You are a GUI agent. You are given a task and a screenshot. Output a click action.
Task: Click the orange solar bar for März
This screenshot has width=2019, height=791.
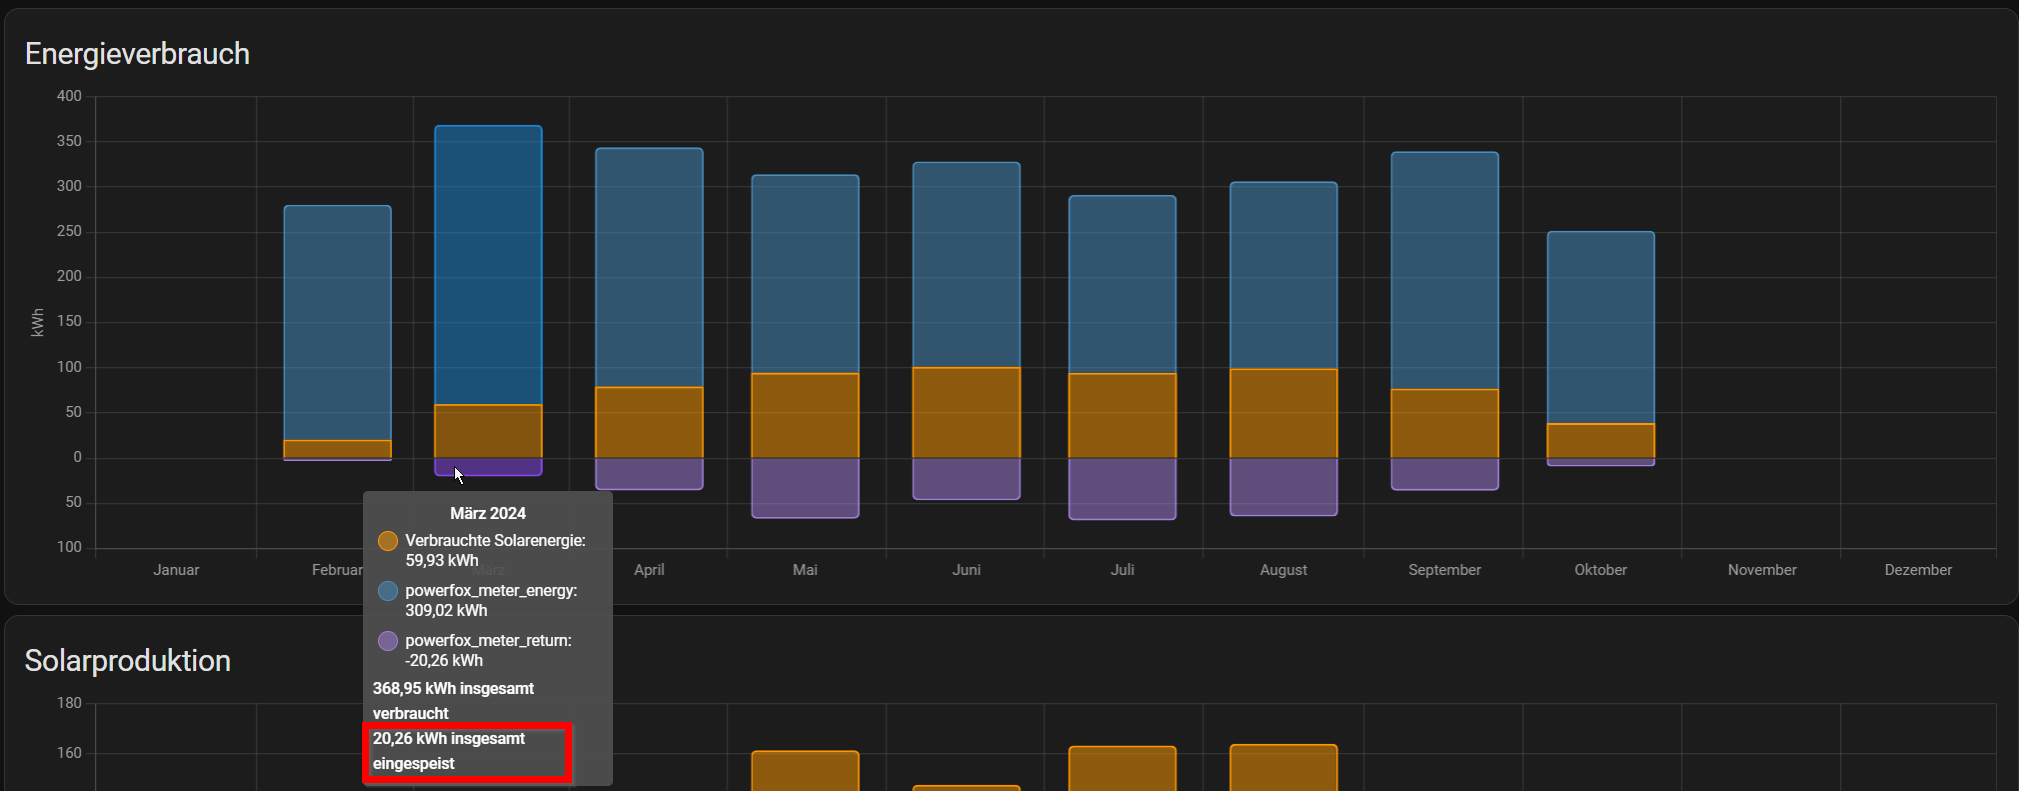pyautogui.click(x=488, y=431)
